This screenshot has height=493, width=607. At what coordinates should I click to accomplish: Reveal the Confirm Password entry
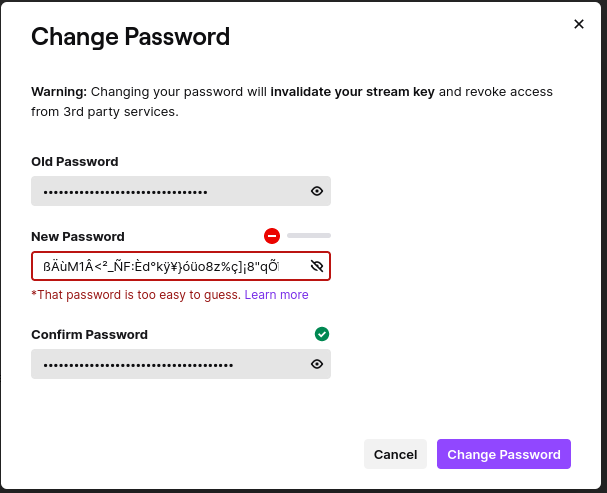[x=317, y=364]
